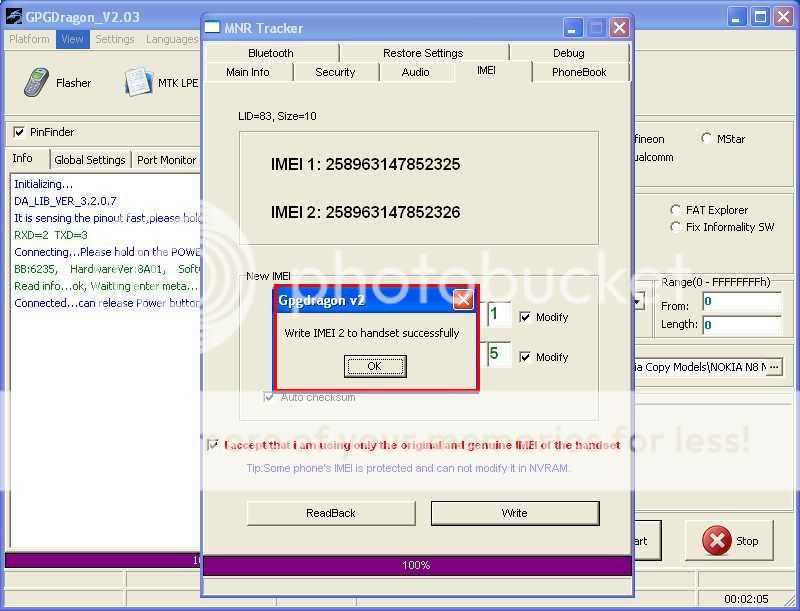Click the Stop button

(x=730, y=541)
